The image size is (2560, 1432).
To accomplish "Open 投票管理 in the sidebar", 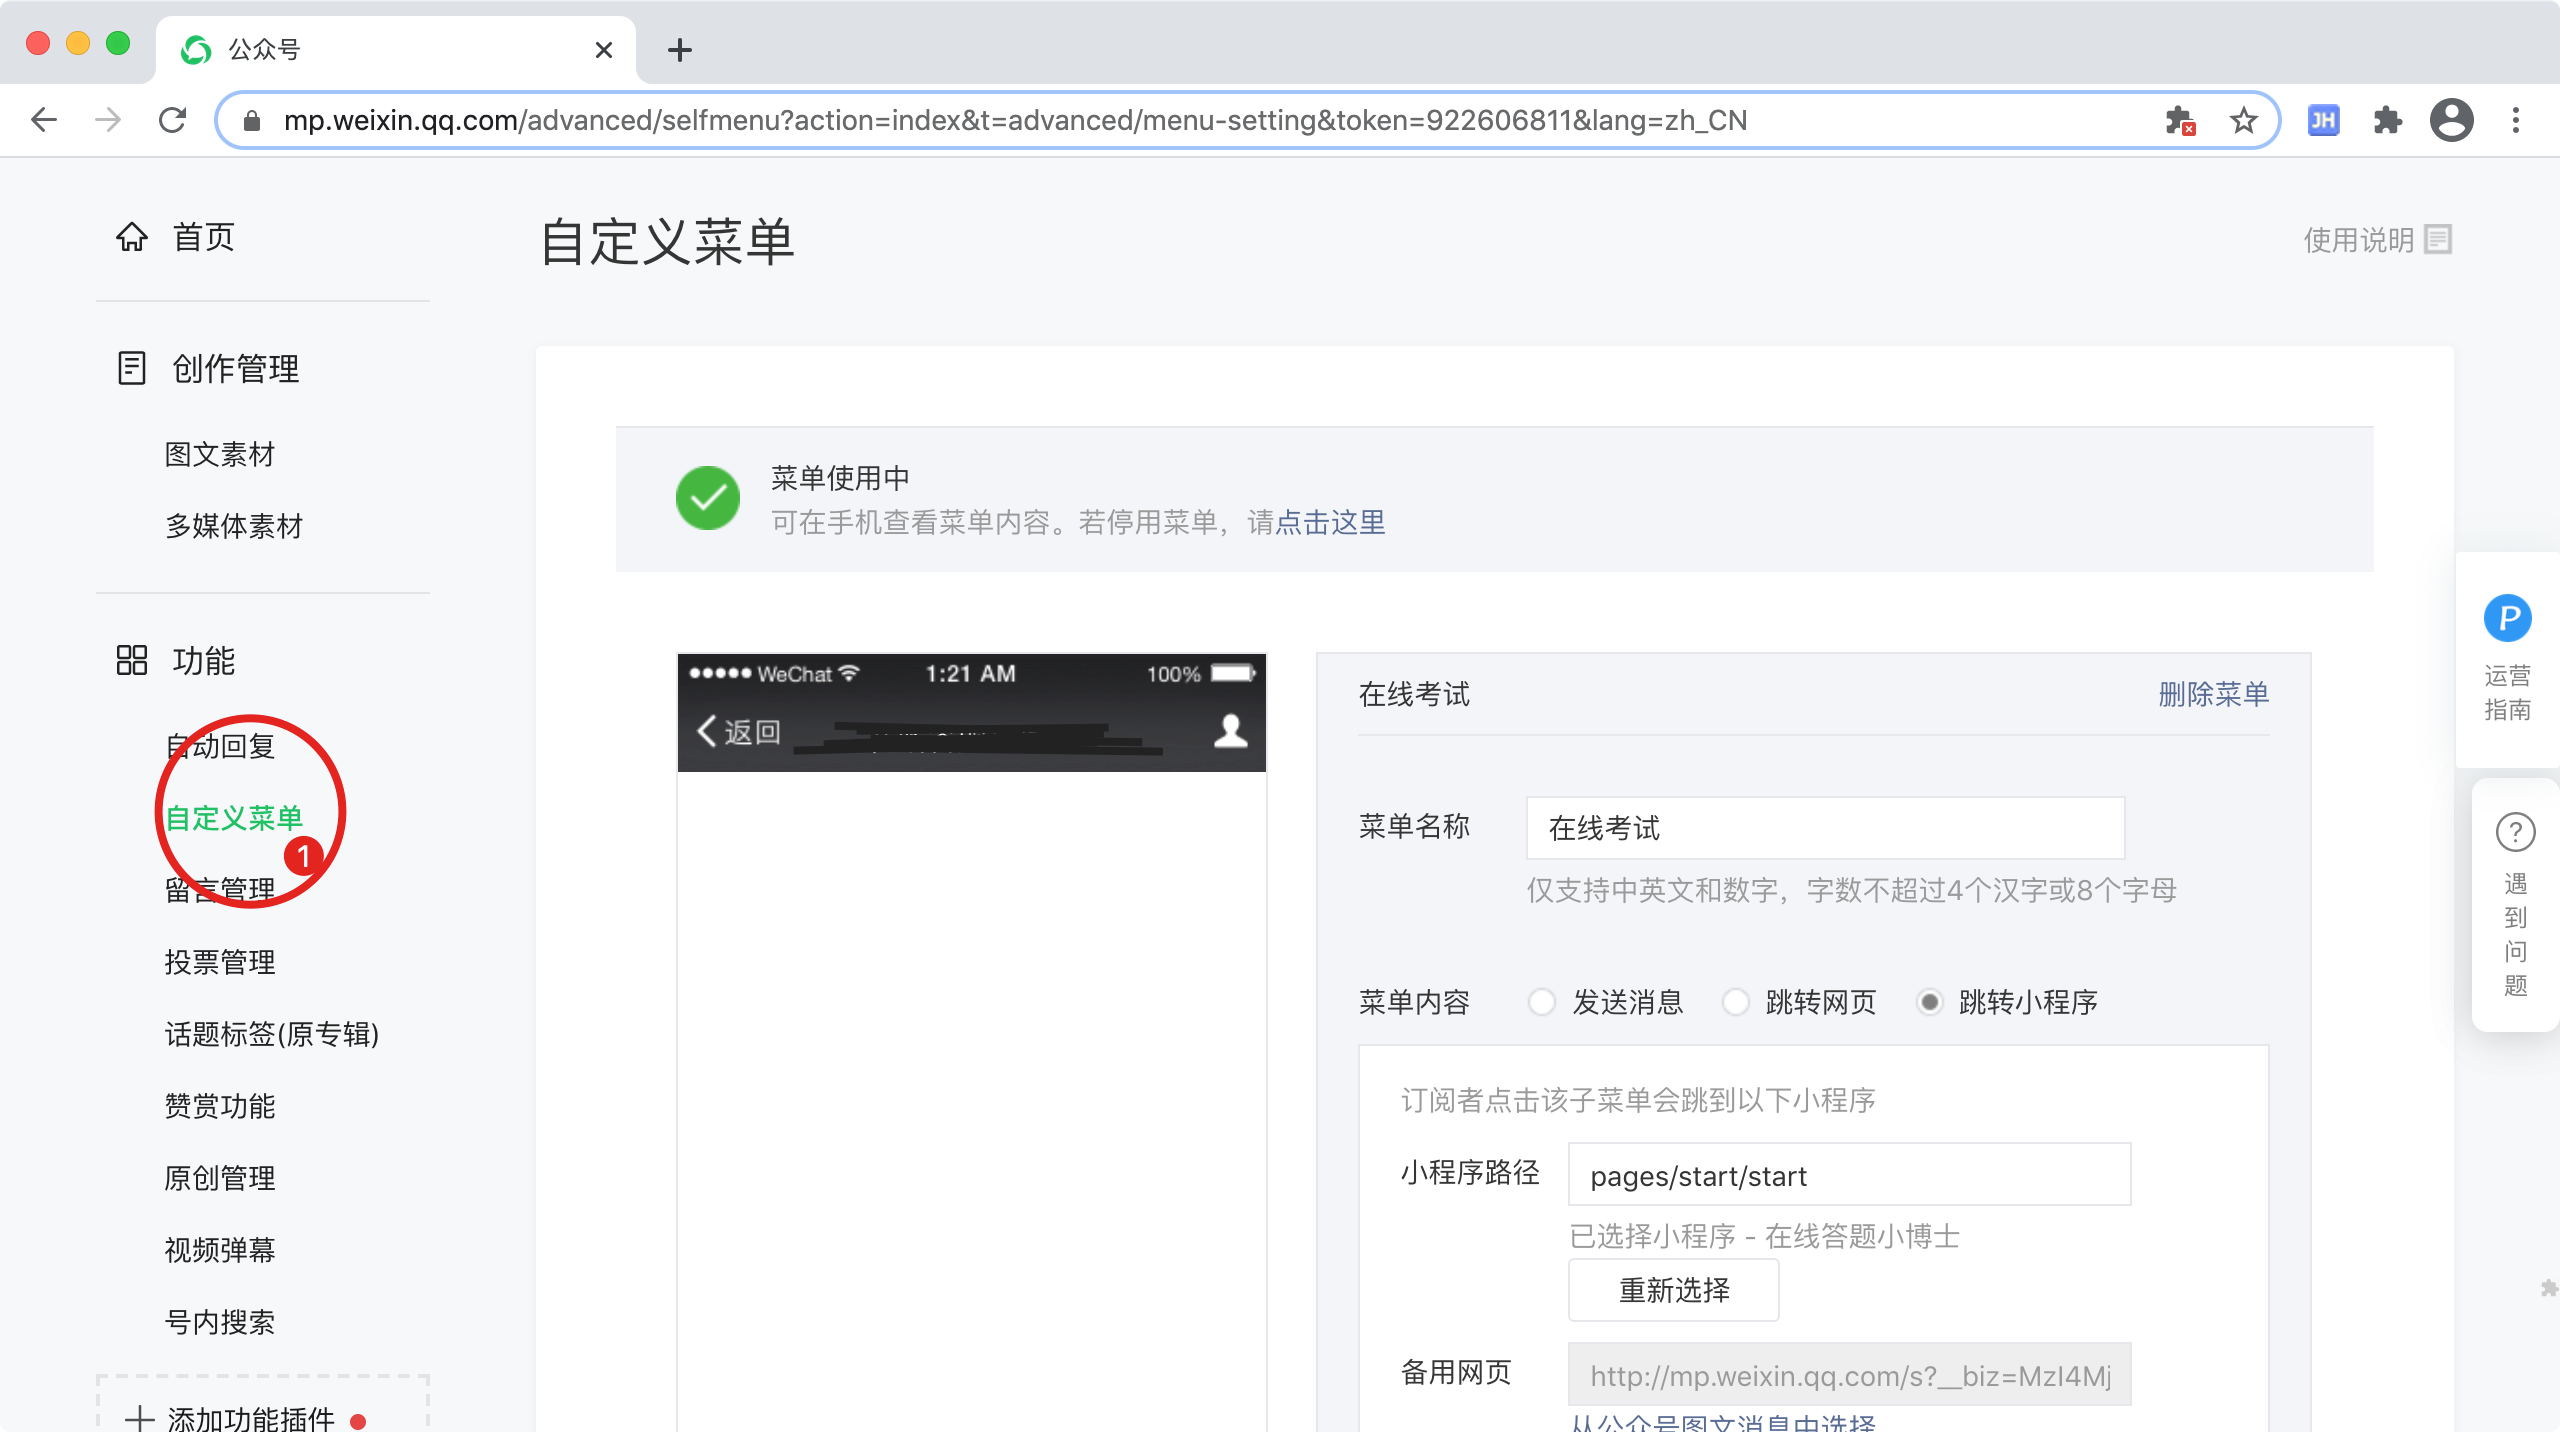I will click(220, 962).
